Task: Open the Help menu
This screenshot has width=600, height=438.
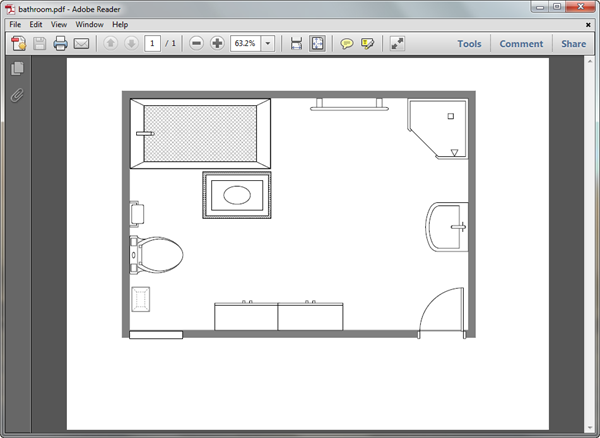Action: click(120, 24)
